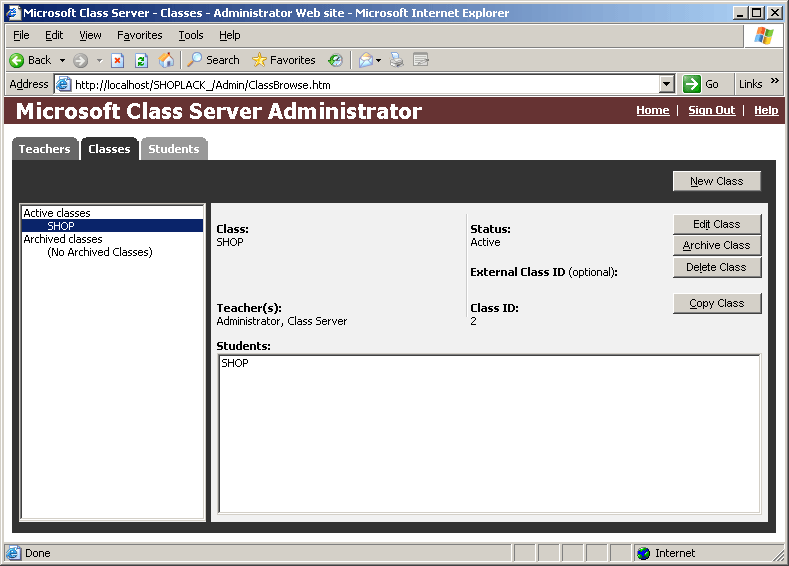Open the Favorites menu
This screenshot has height=566, width=789.
(139, 35)
